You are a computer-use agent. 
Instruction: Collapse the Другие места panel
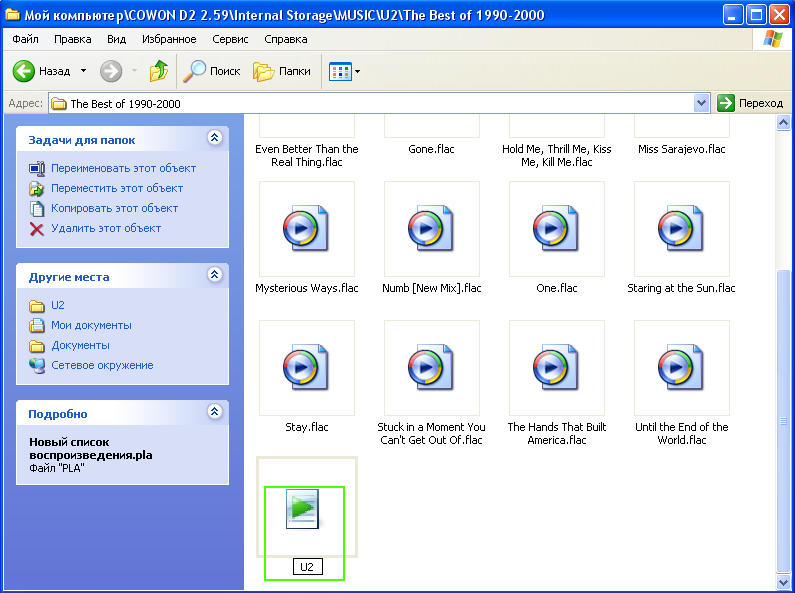click(x=214, y=274)
